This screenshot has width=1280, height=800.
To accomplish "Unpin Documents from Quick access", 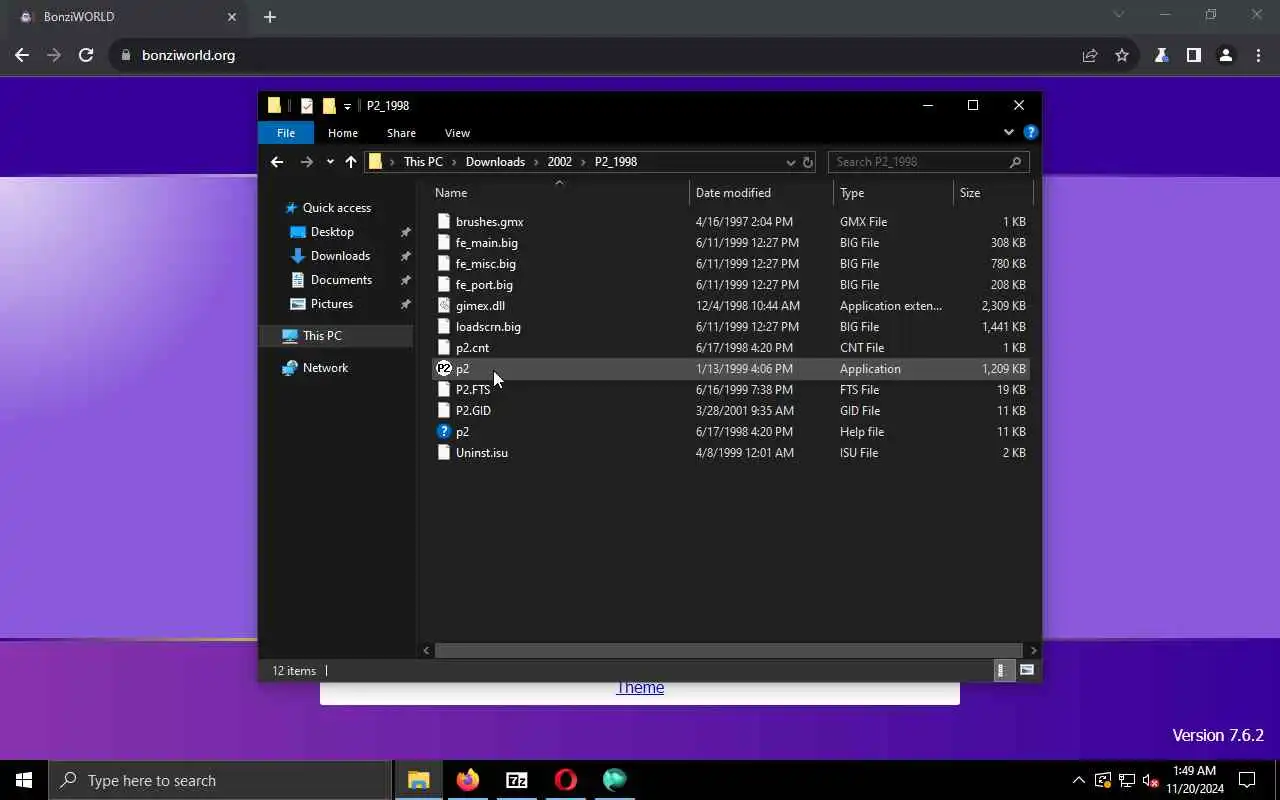I will click(405, 280).
